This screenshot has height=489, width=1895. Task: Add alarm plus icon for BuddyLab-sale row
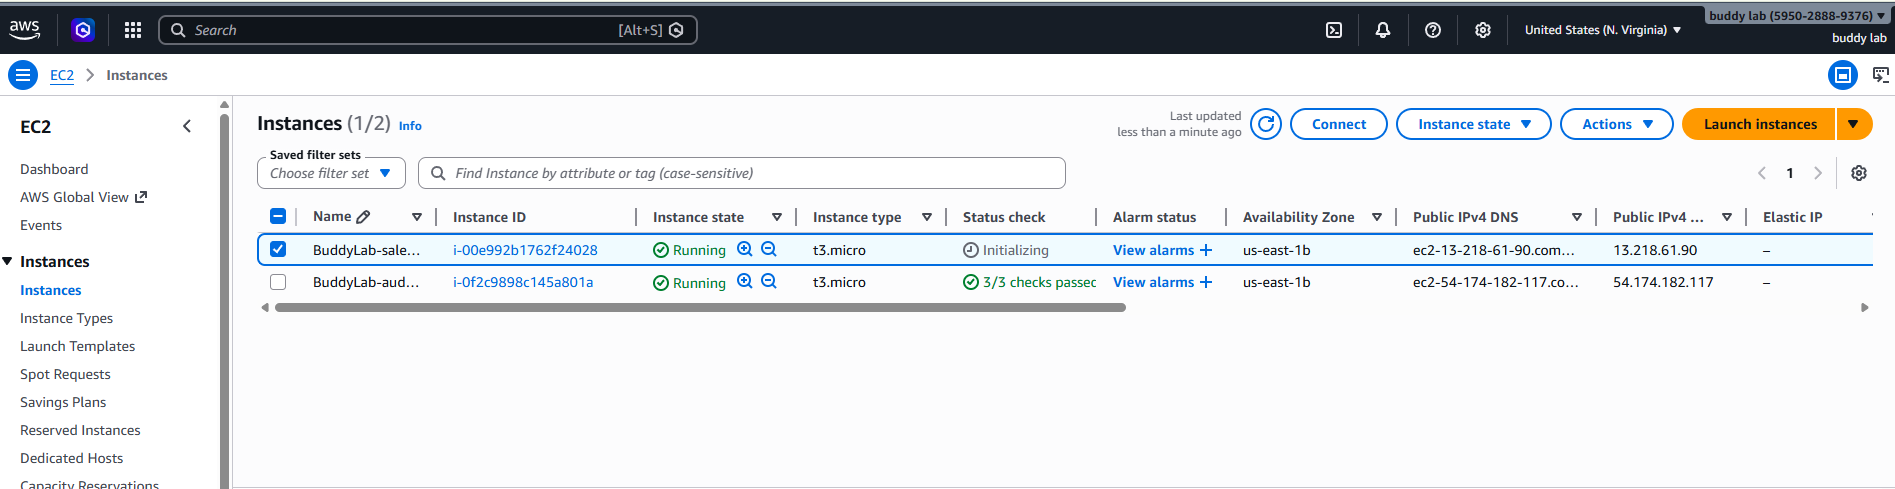click(1206, 250)
